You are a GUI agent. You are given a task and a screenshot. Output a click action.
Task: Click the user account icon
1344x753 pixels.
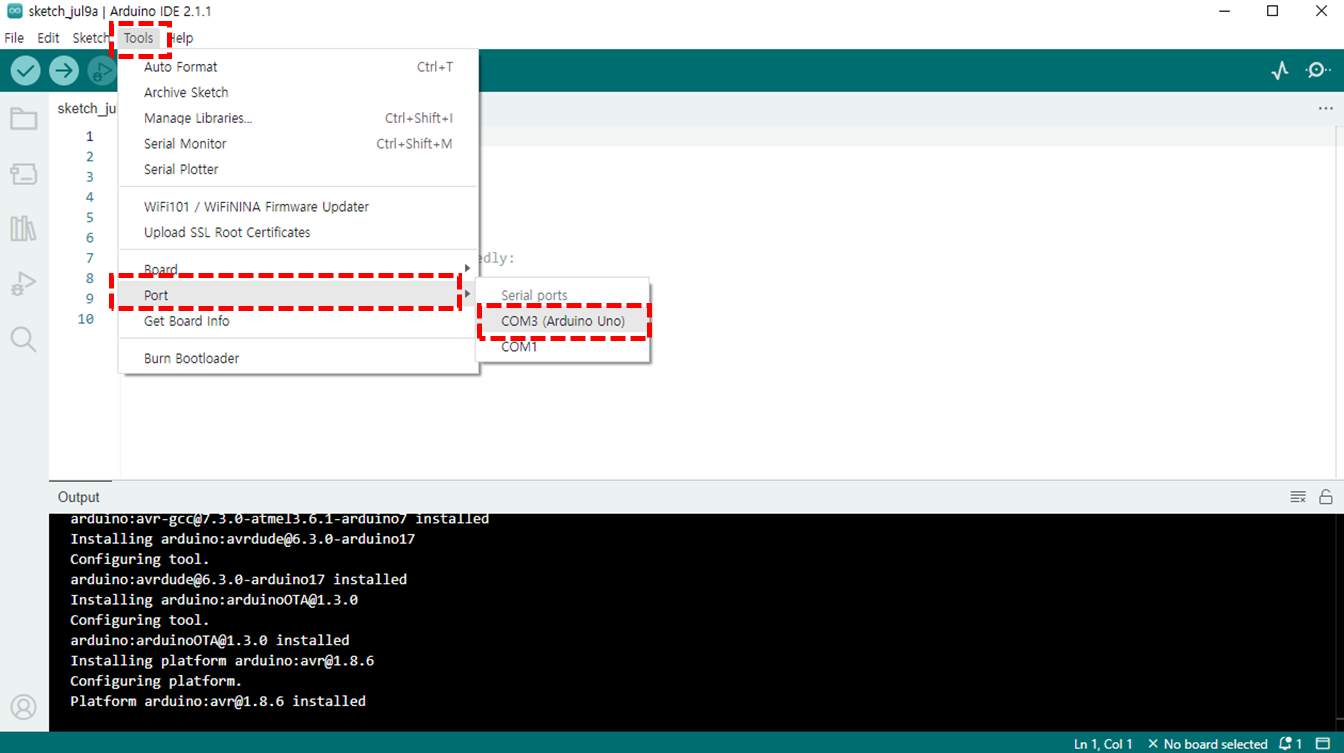[24, 707]
